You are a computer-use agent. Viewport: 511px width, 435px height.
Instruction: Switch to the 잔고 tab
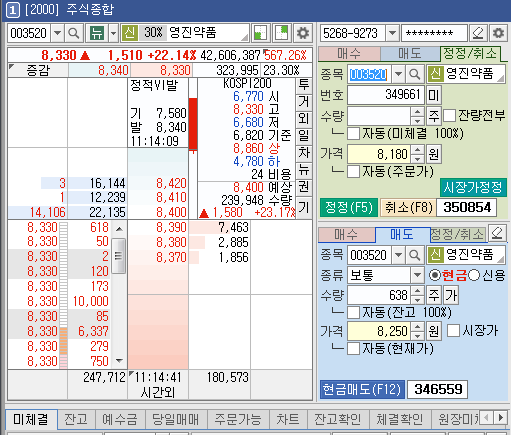pyautogui.click(x=76, y=419)
